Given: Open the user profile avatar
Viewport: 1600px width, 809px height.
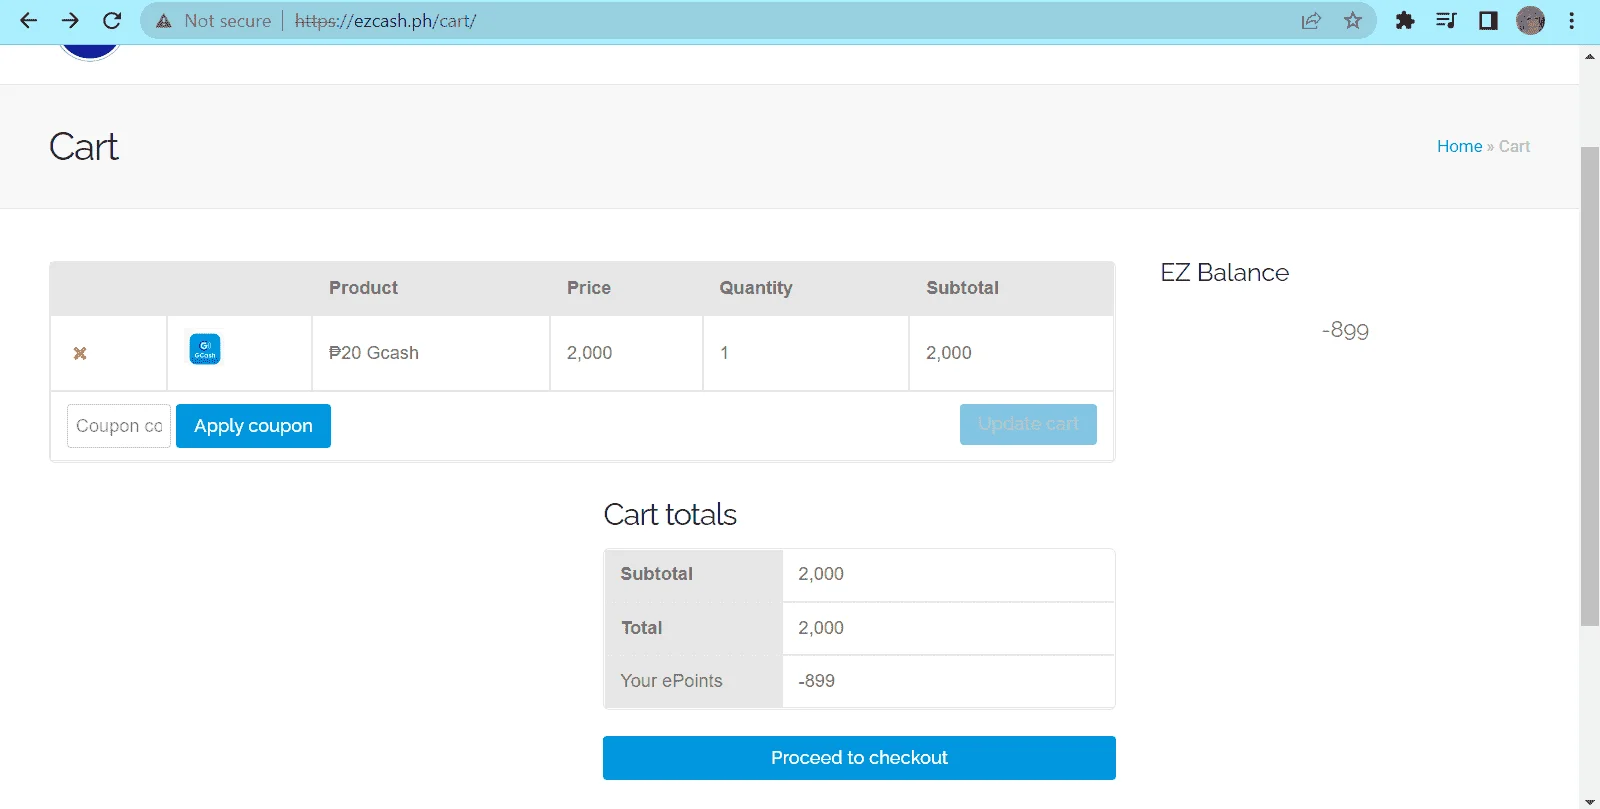Looking at the screenshot, I should [x=1531, y=20].
